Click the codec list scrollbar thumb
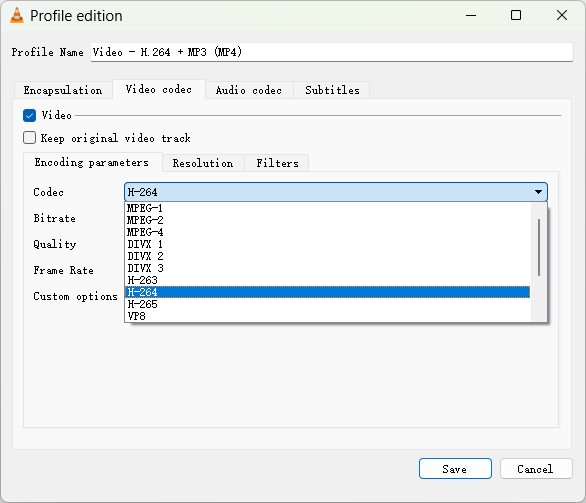 click(539, 247)
